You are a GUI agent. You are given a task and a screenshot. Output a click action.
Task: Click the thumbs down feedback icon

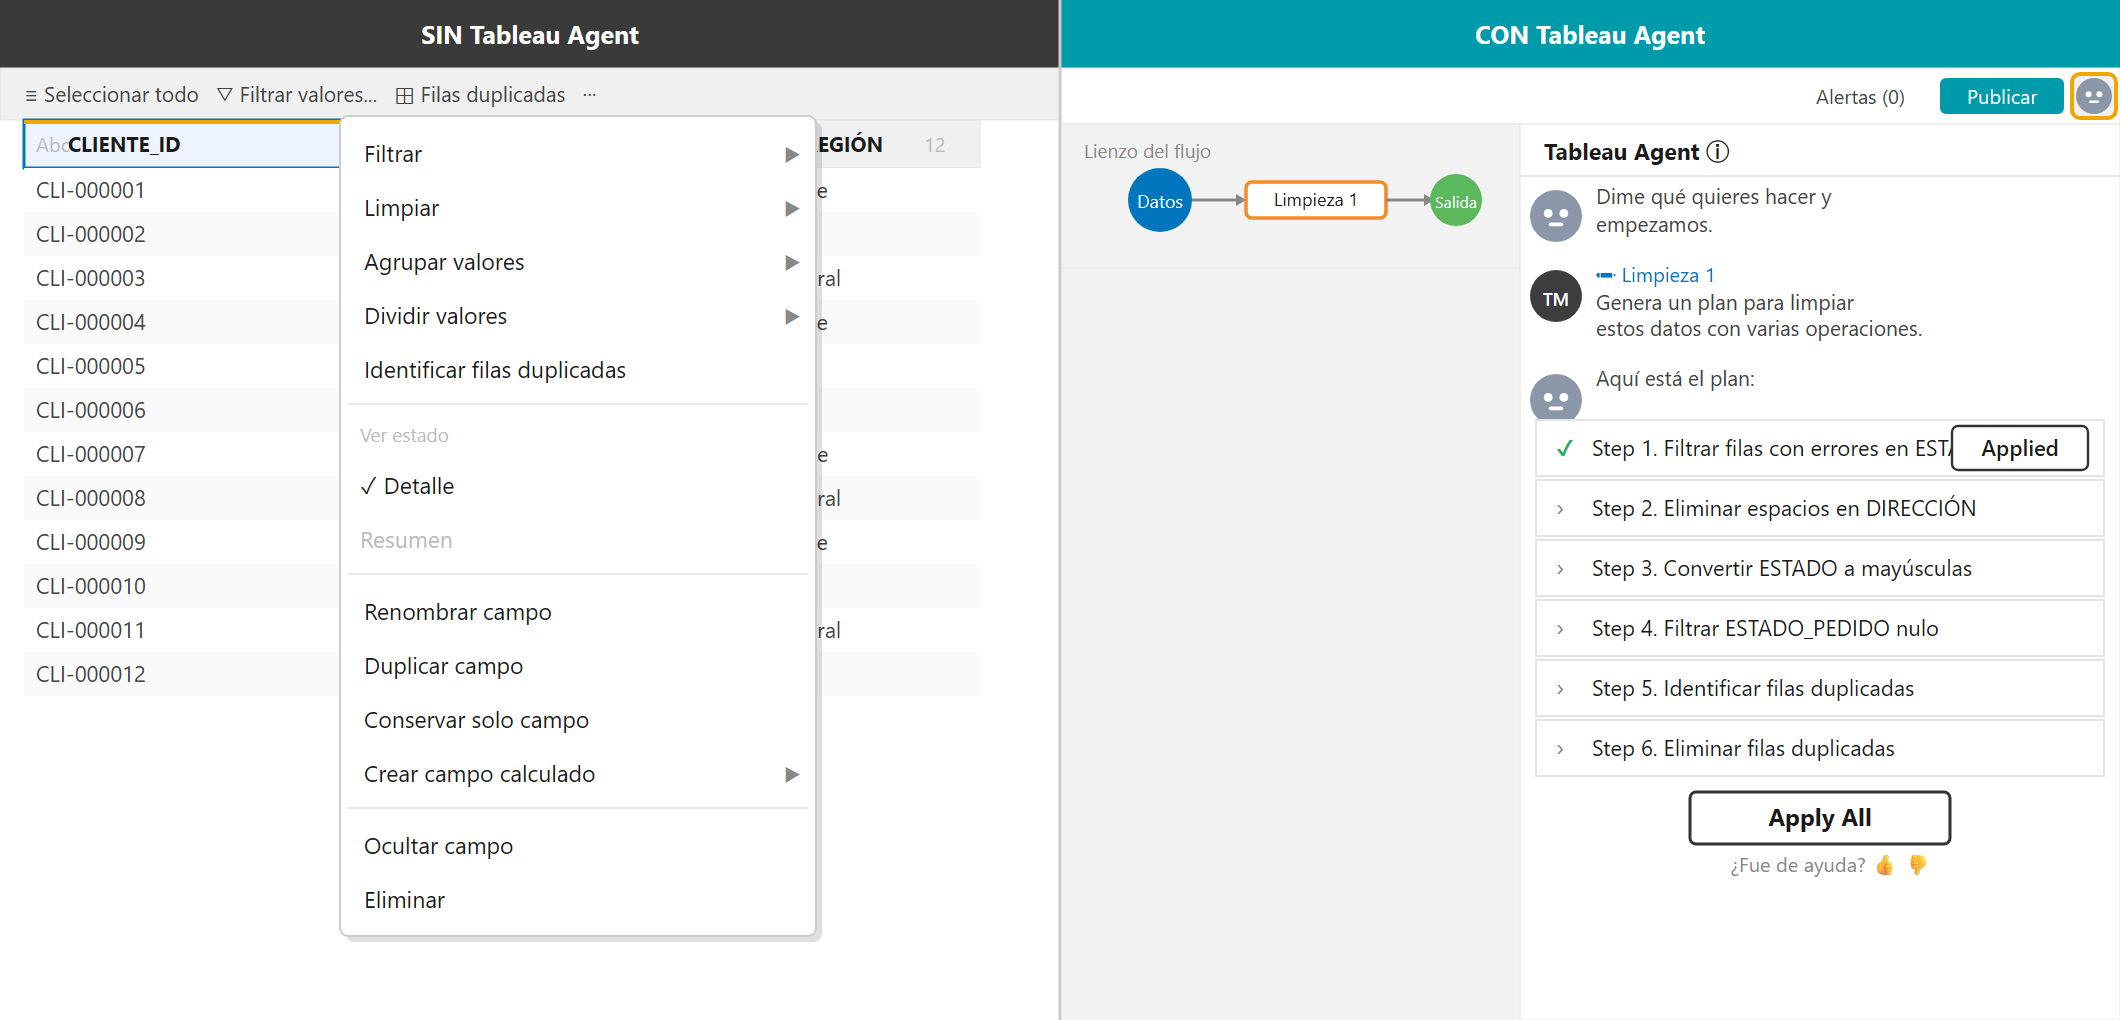click(1917, 865)
